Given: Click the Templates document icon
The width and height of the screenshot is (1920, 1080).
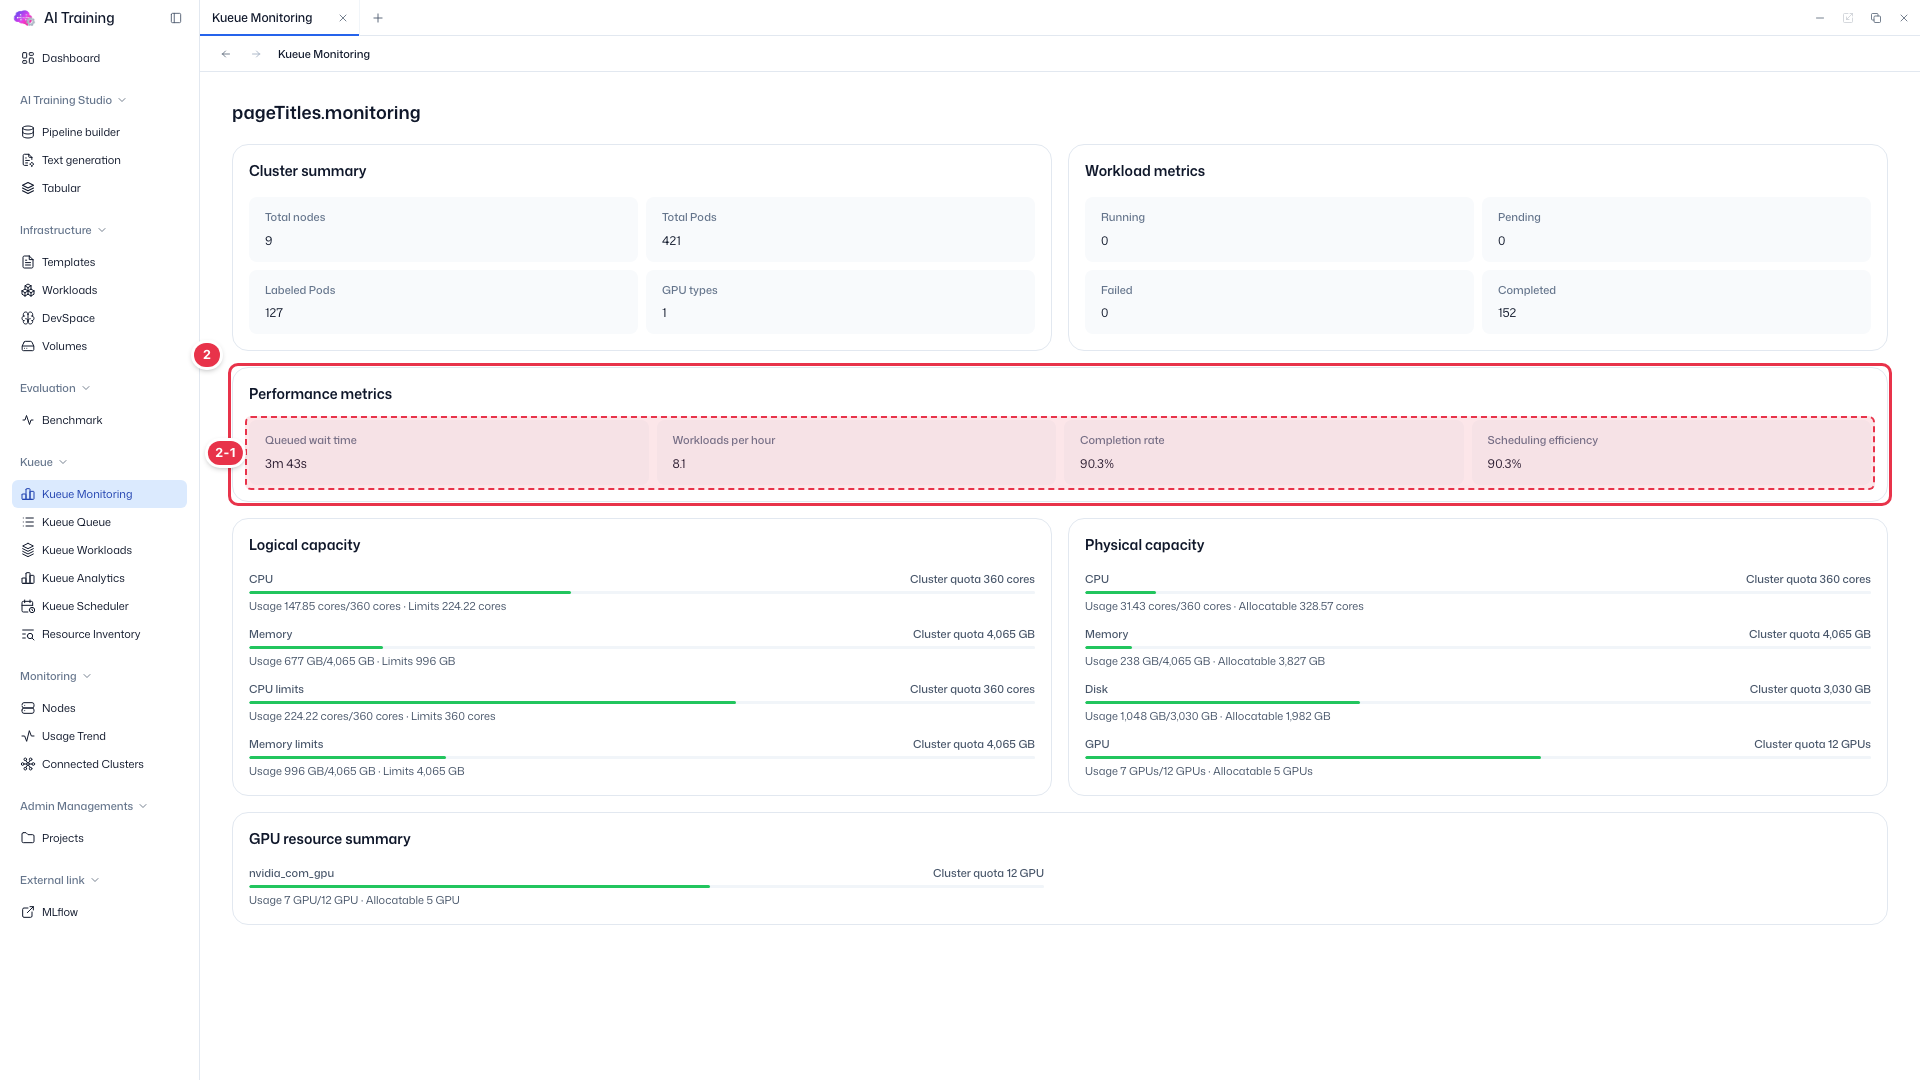Looking at the screenshot, I should pos(28,262).
